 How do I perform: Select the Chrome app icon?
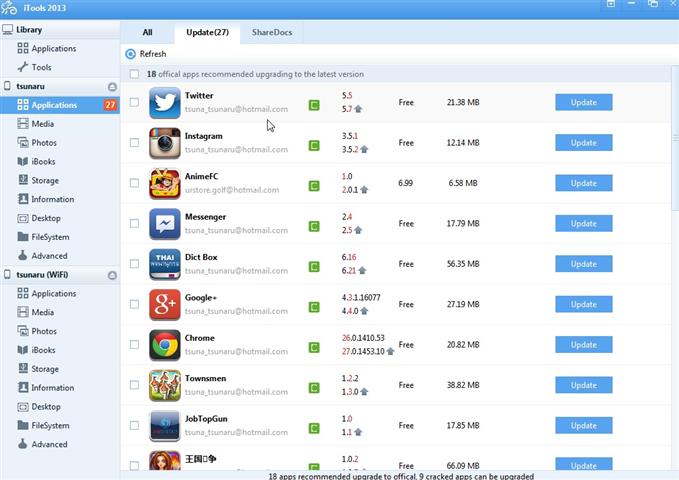[x=165, y=345]
